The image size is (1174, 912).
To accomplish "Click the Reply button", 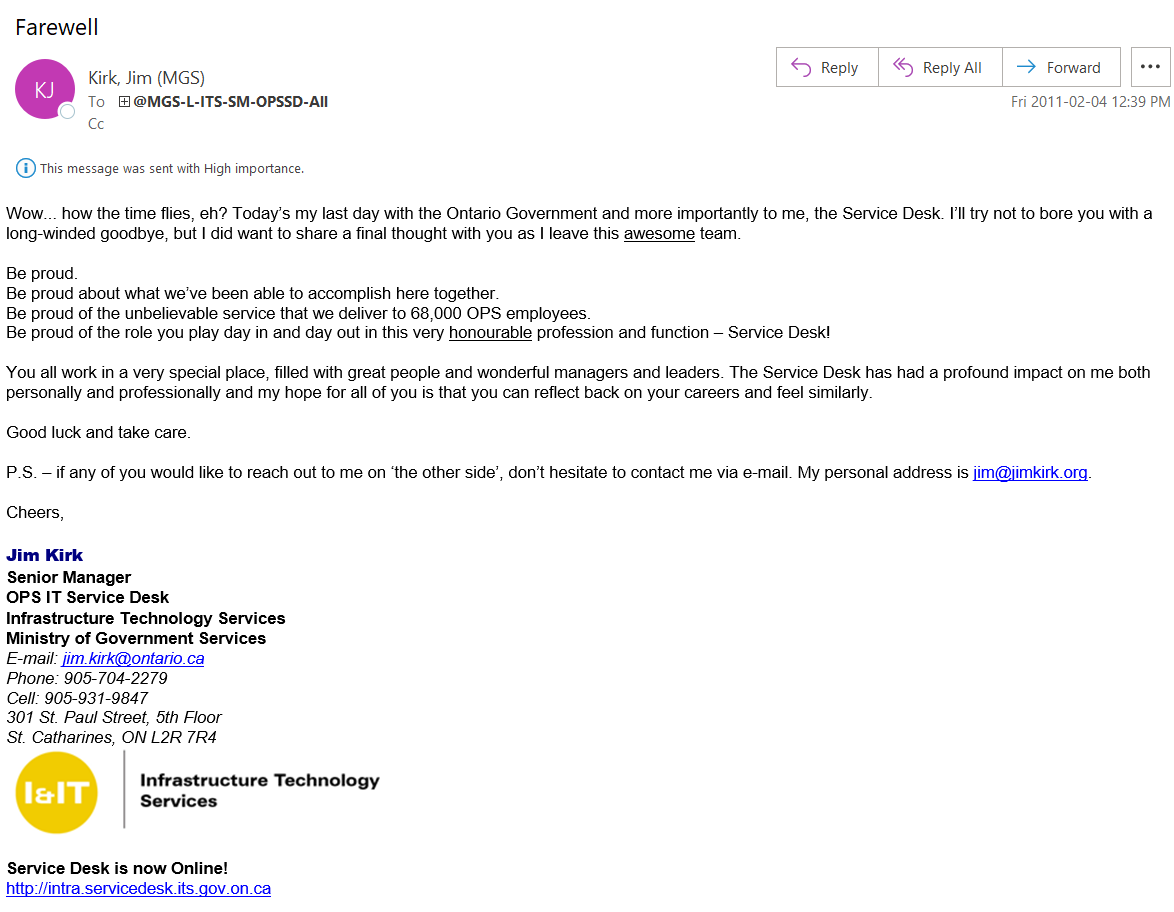I will point(826,67).
